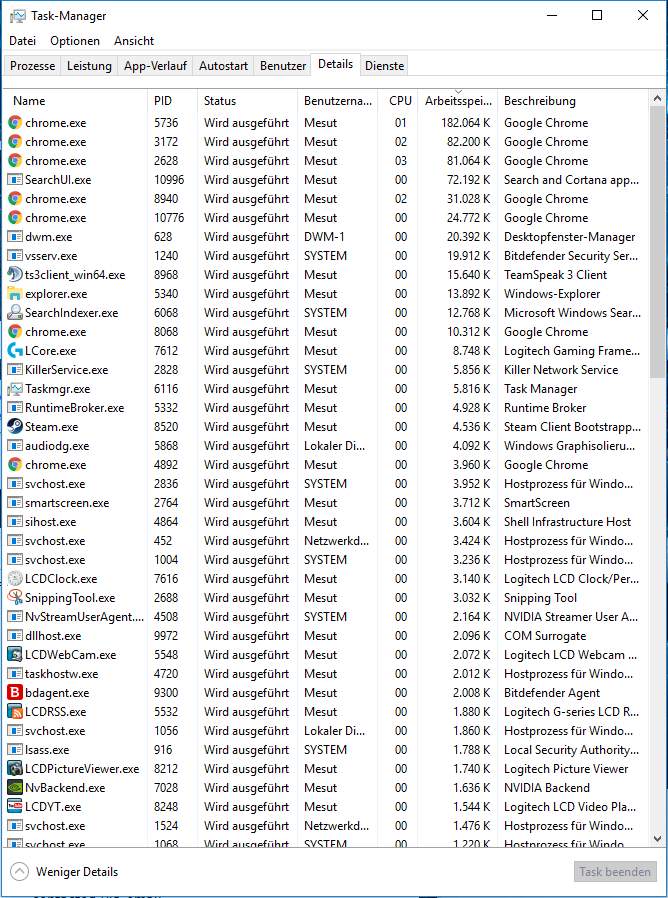Click the vertical scrollbar thumb
Screen dimensions: 668x898
click(x=658, y=242)
